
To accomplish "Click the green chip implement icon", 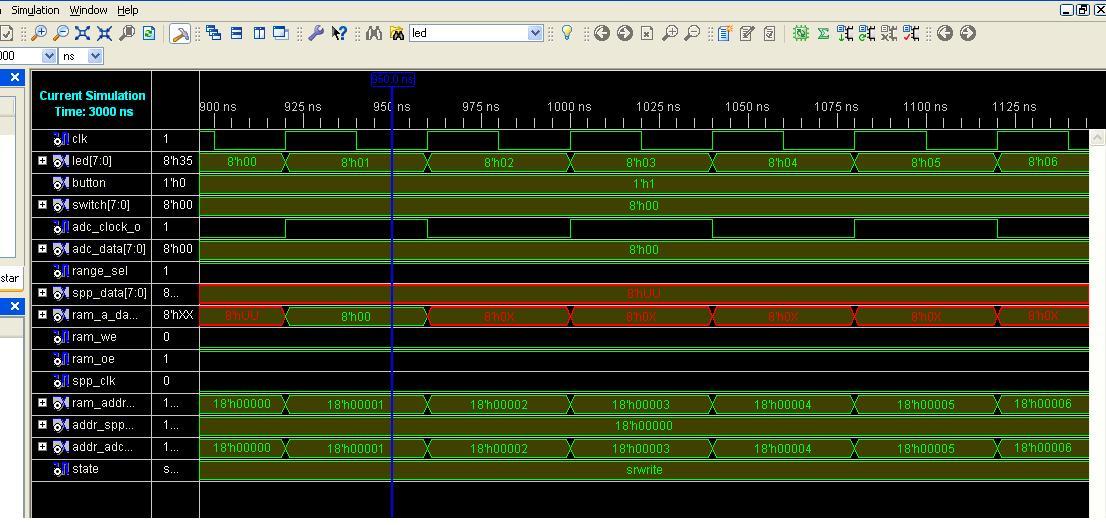I will point(801,33).
